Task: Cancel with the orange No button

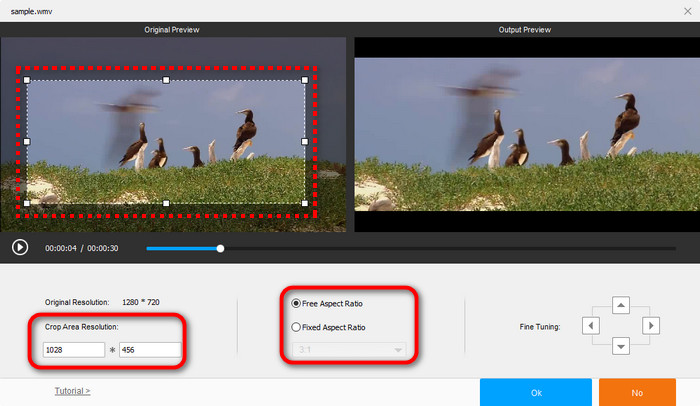Action: (637, 393)
